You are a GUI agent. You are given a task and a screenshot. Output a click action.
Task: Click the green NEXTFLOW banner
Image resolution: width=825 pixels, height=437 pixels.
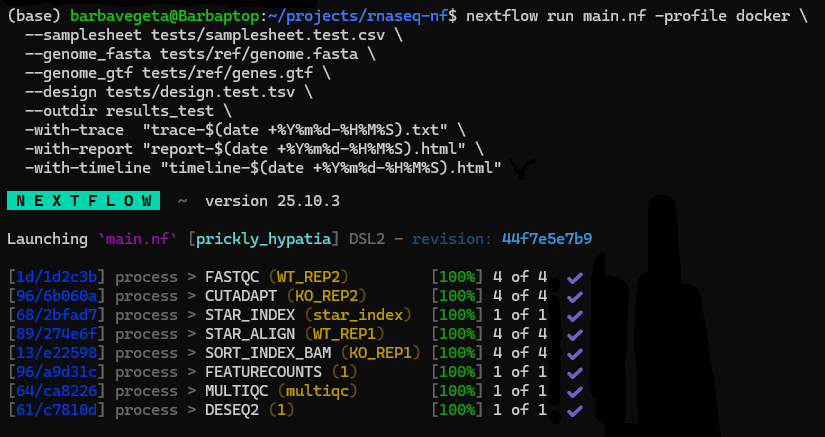click(83, 201)
